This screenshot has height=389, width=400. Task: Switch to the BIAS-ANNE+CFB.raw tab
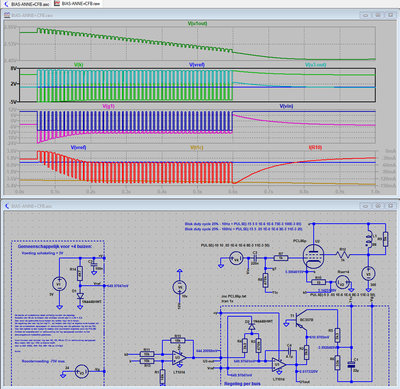coord(77,4)
